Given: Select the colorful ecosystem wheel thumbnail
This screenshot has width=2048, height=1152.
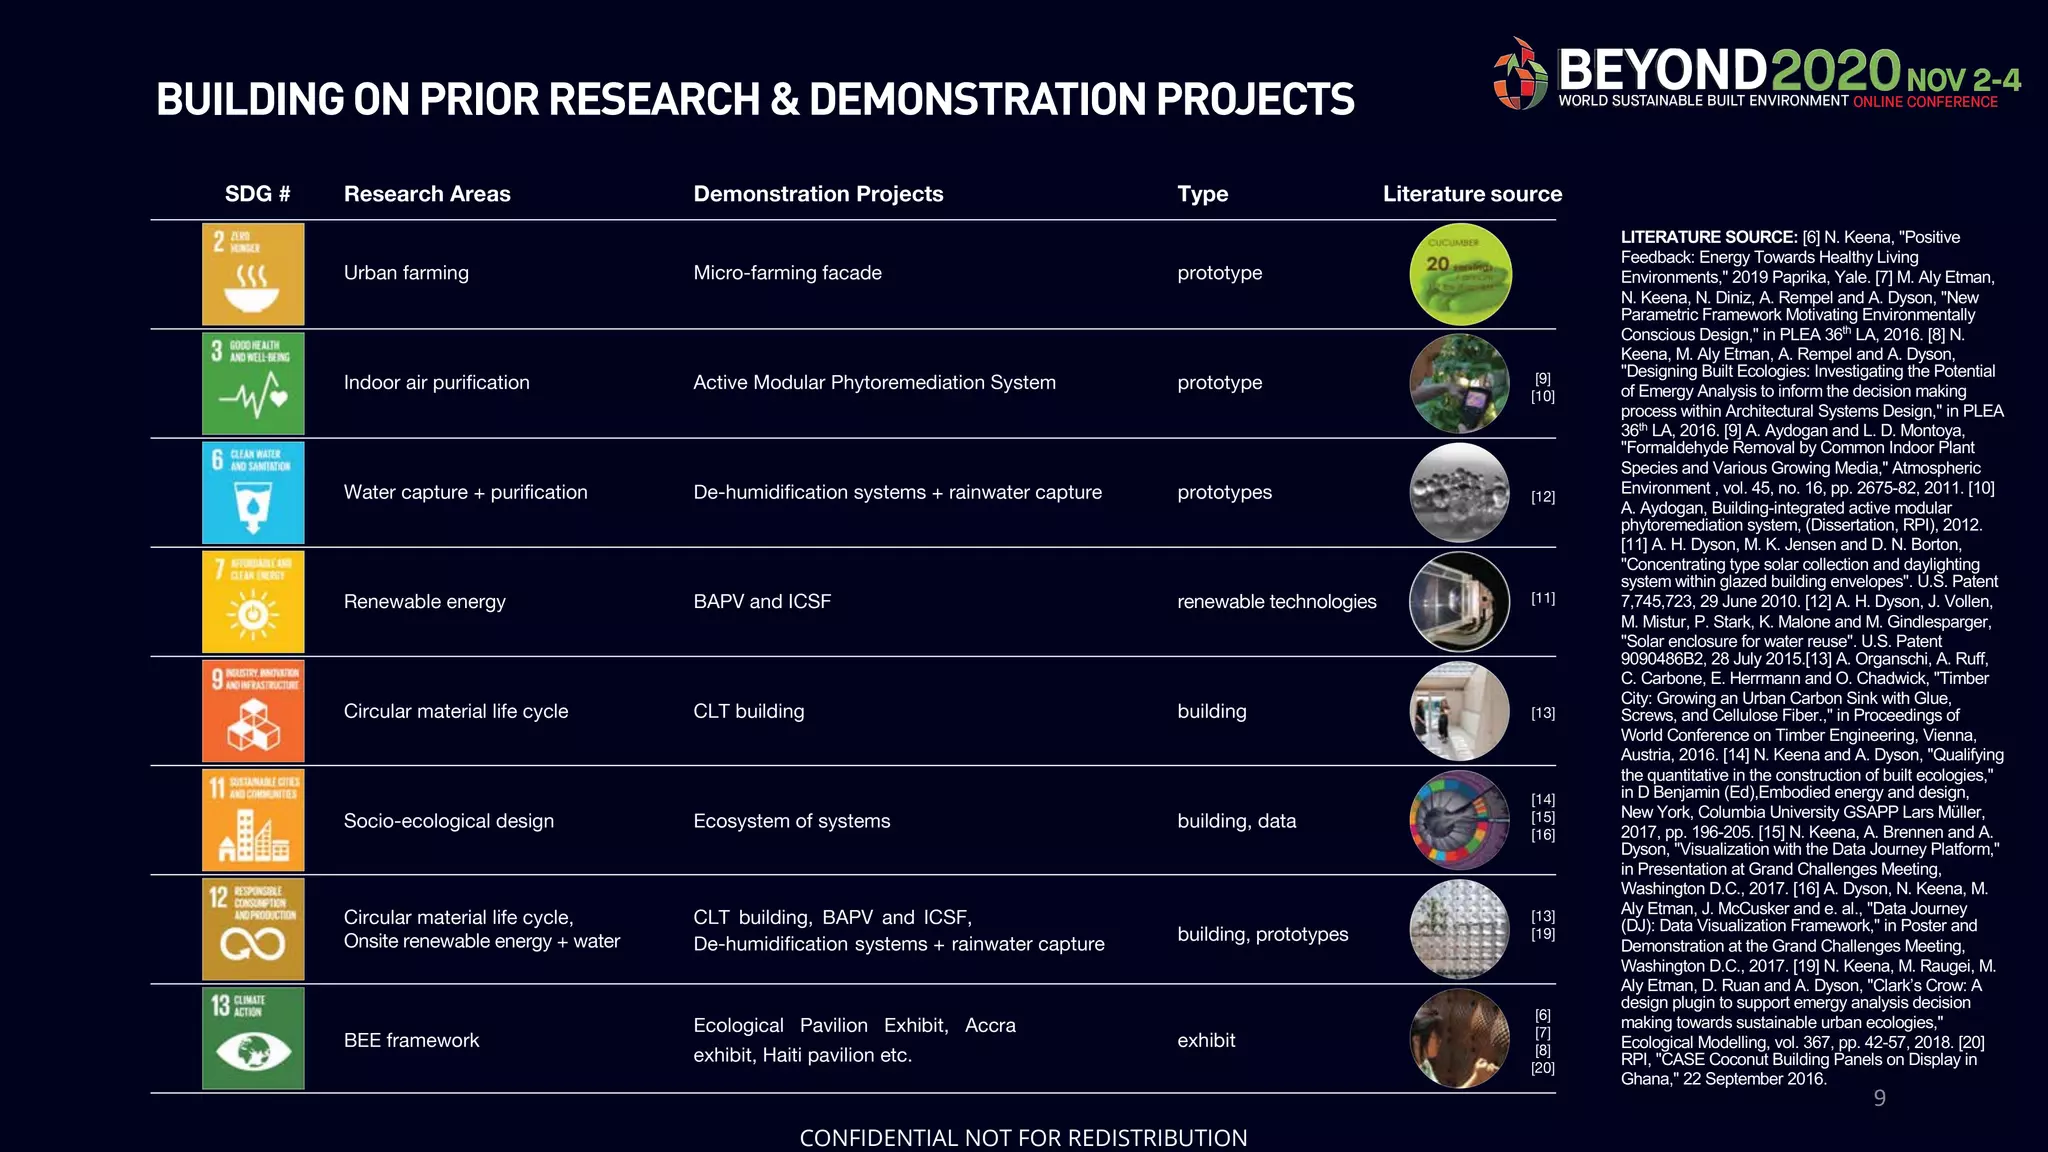Looking at the screenshot, I should coord(1460,821).
